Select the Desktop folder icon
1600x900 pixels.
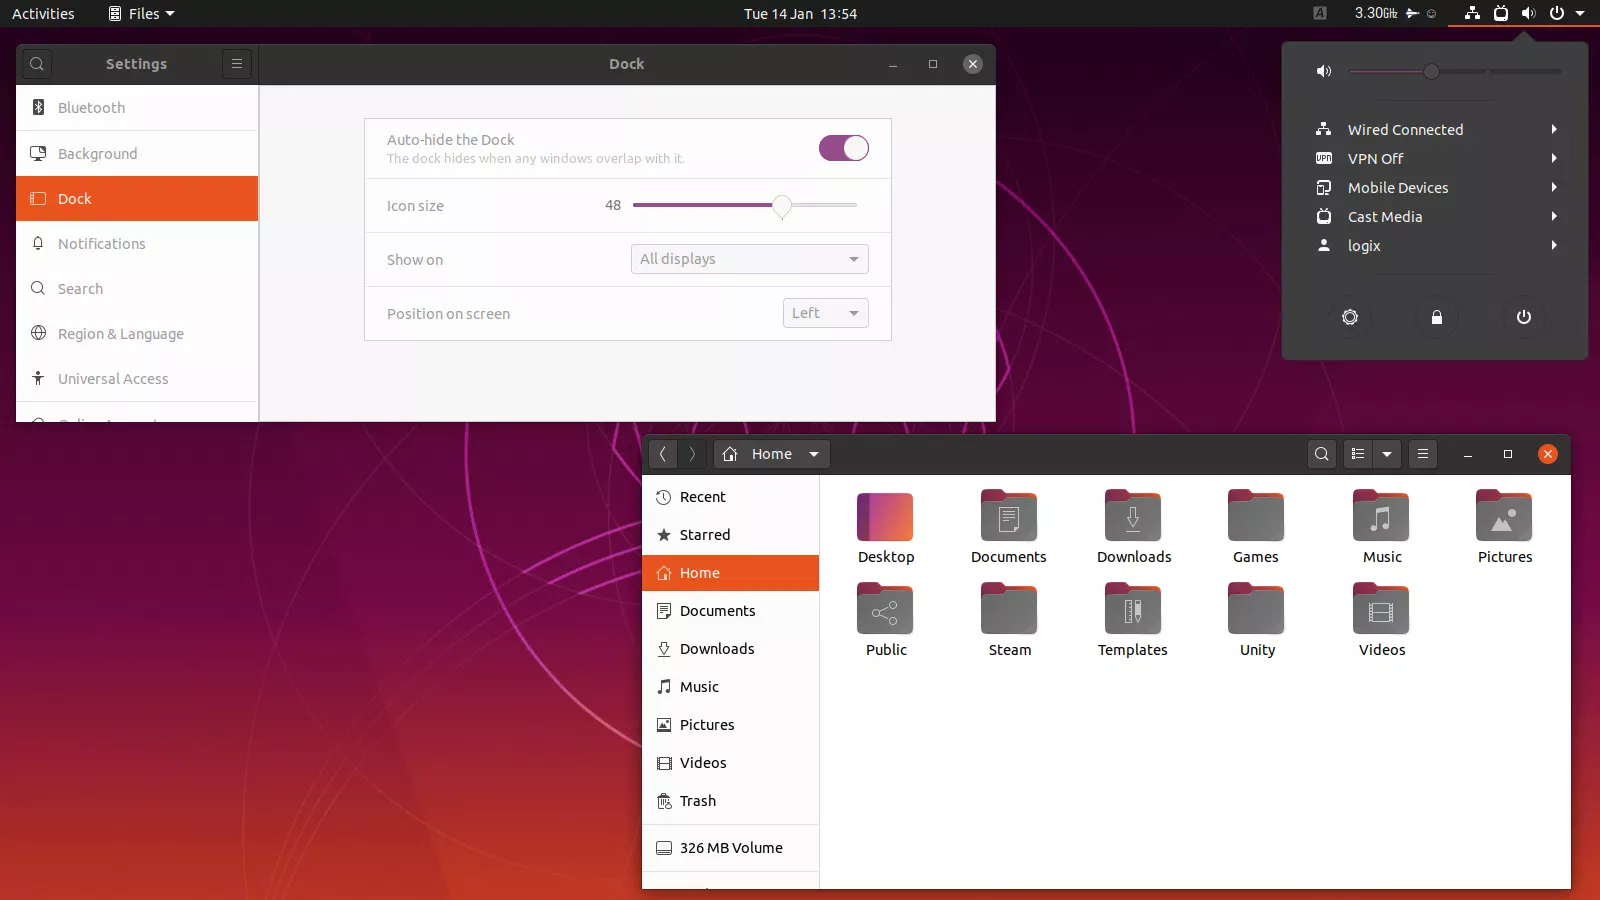pos(885,518)
